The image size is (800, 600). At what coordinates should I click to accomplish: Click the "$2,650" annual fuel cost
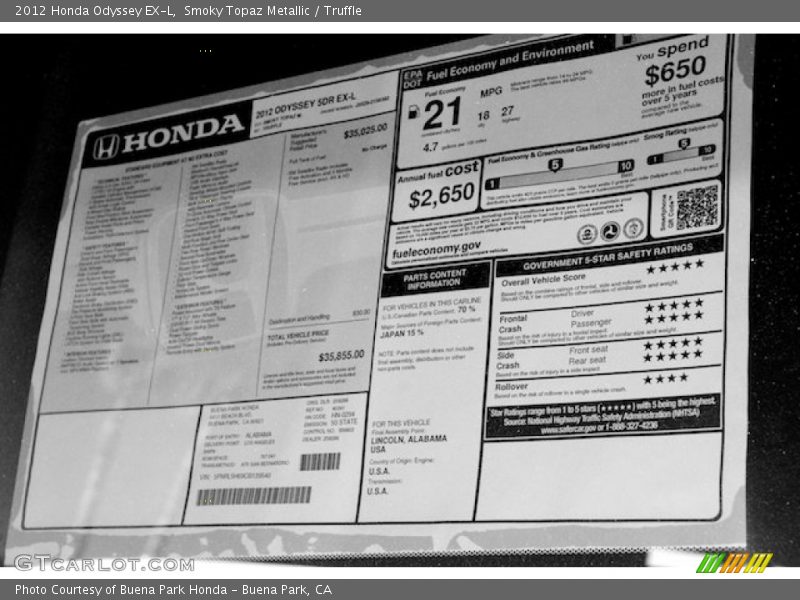coord(441,196)
